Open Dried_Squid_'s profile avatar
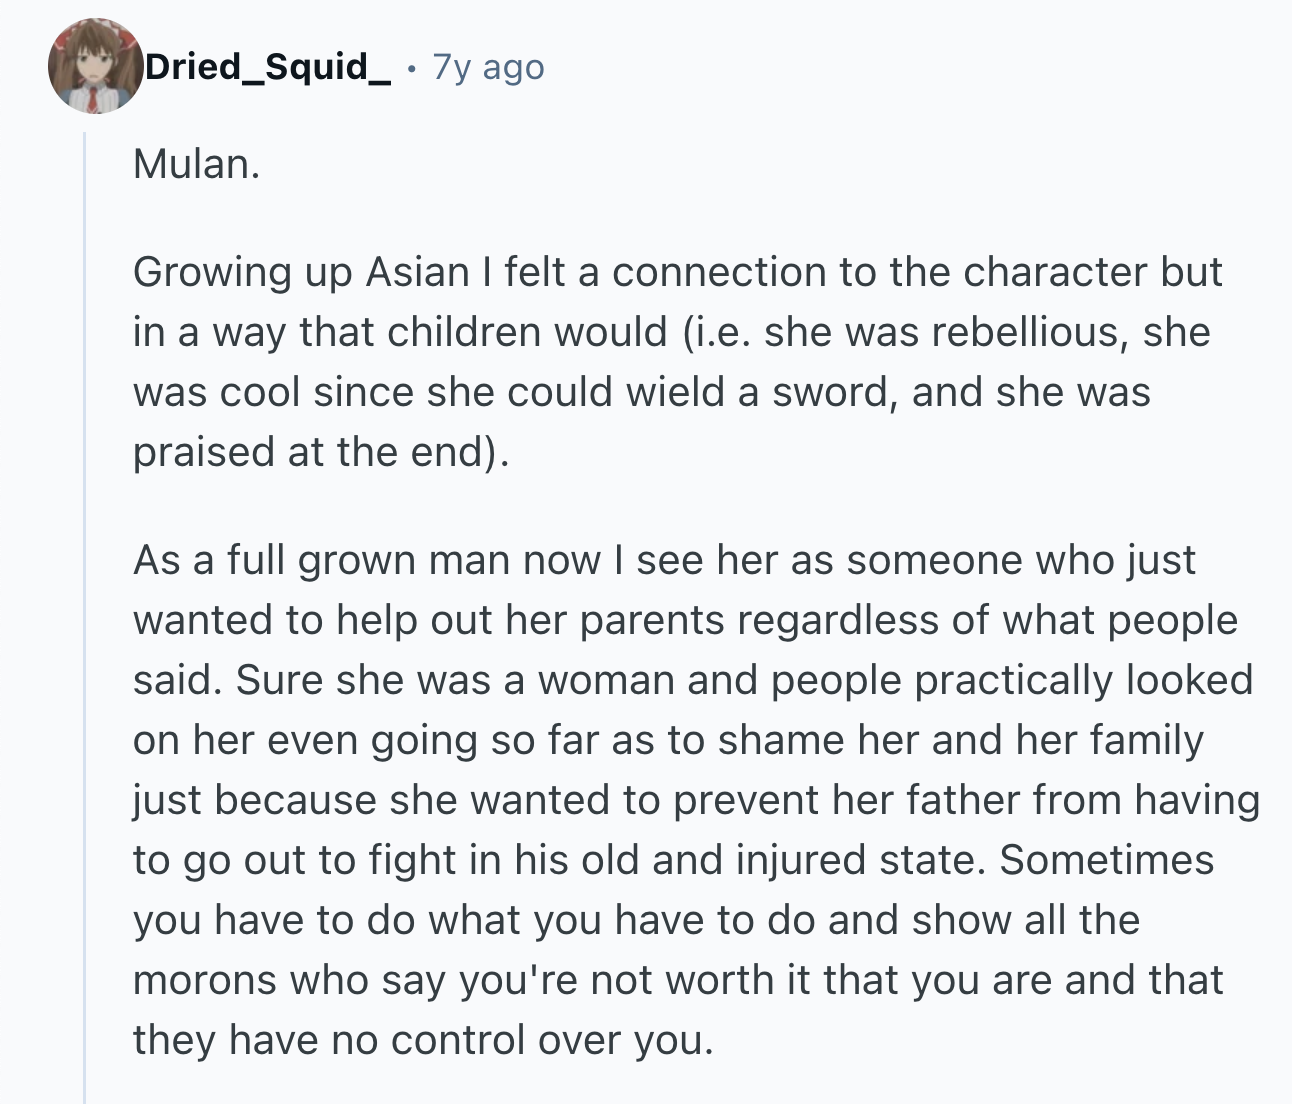 click(95, 66)
